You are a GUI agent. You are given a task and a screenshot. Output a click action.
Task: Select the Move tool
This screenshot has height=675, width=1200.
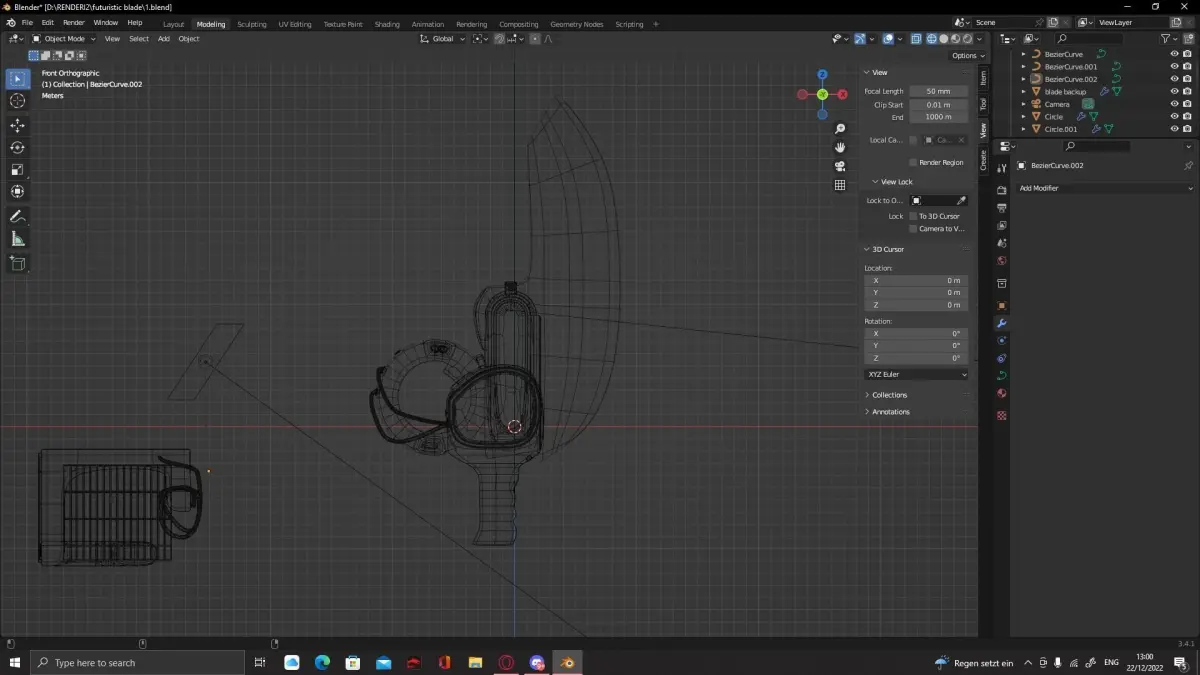tap(17, 125)
